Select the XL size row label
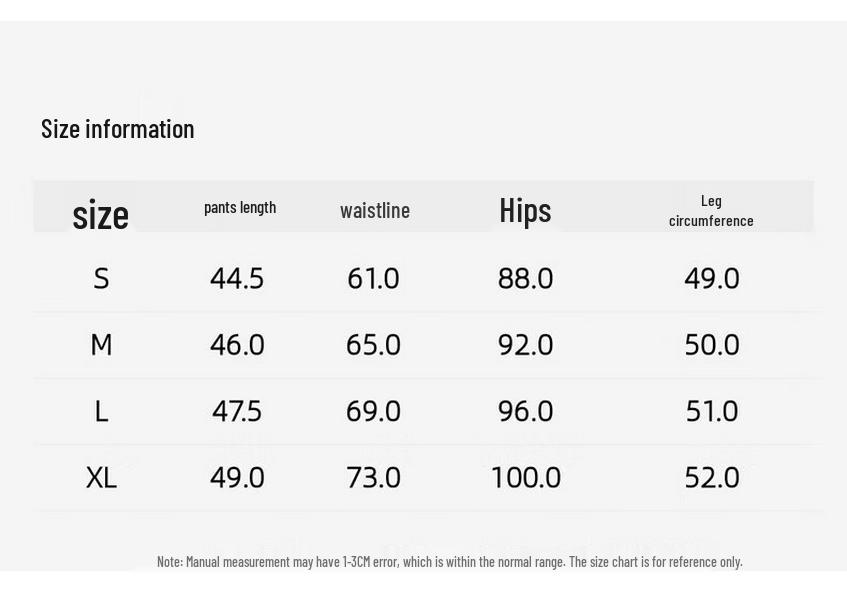The height and width of the screenshot is (593, 847). (x=101, y=478)
